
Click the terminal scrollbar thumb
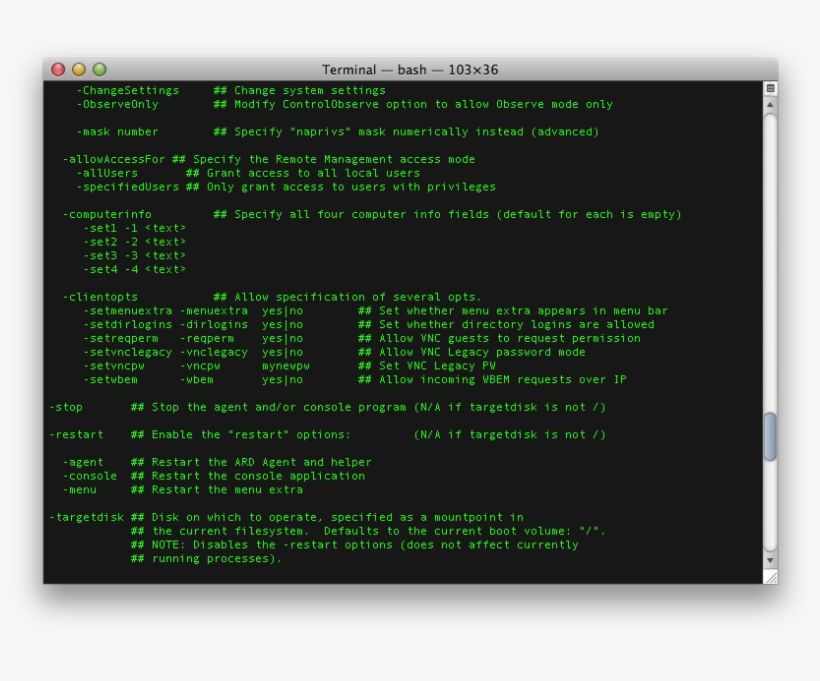click(x=770, y=437)
